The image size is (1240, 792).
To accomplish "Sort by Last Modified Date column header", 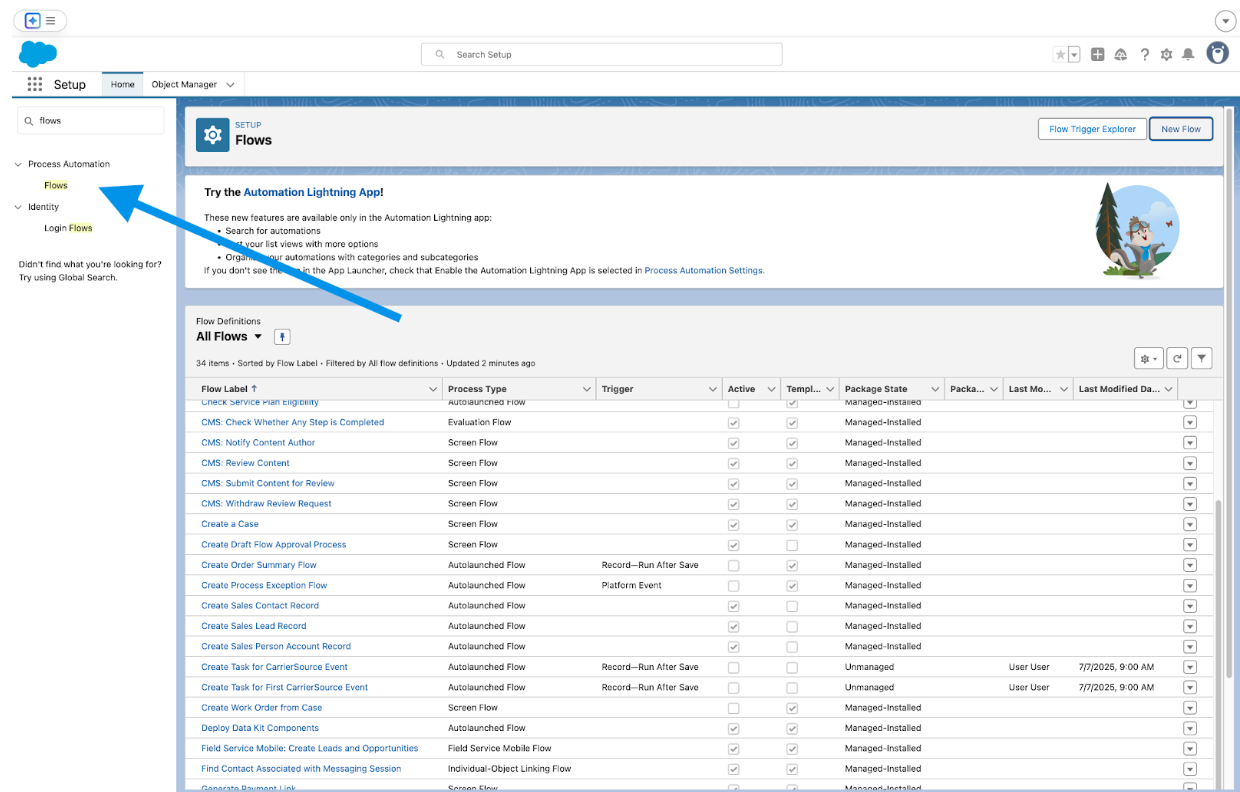I will coord(1118,389).
